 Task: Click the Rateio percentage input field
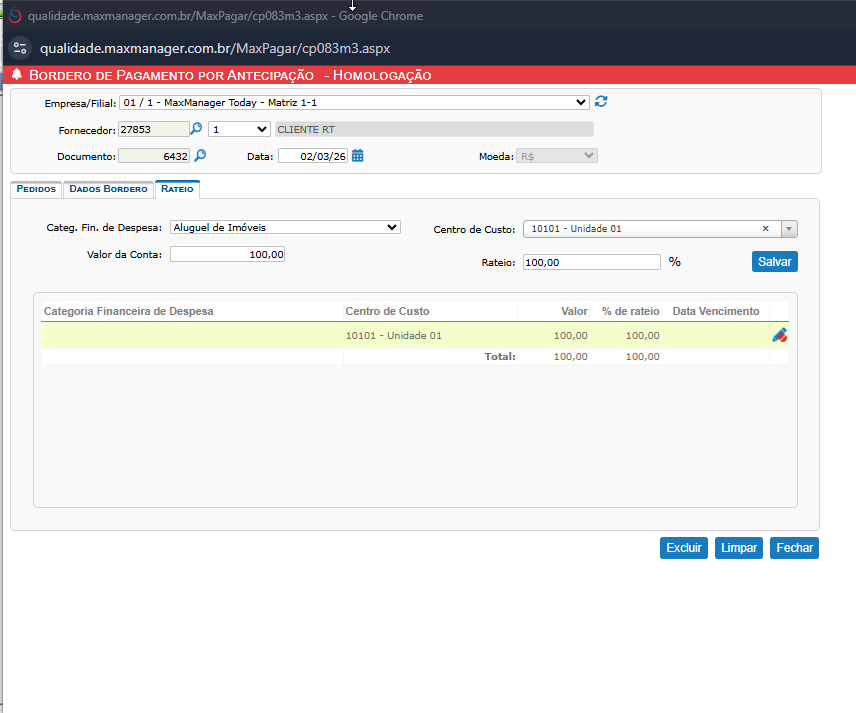click(x=591, y=262)
